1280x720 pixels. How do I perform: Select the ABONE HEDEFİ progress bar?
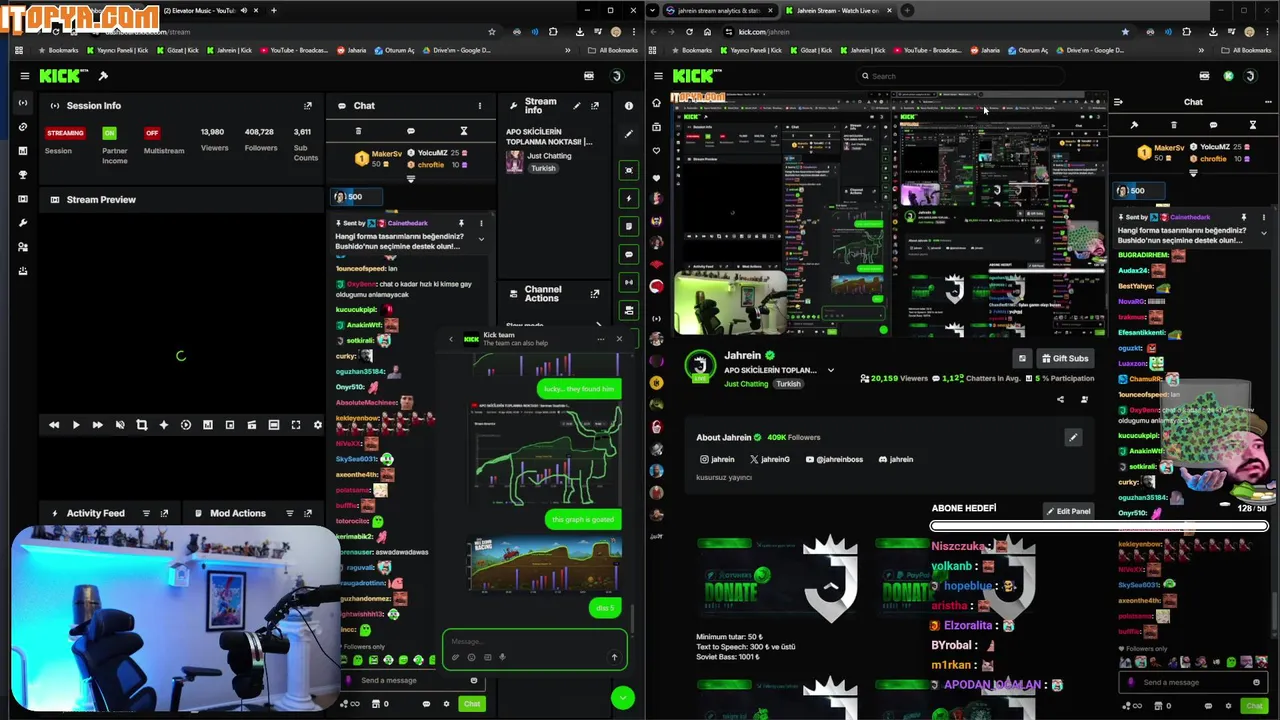pyautogui.click(x=1098, y=525)
